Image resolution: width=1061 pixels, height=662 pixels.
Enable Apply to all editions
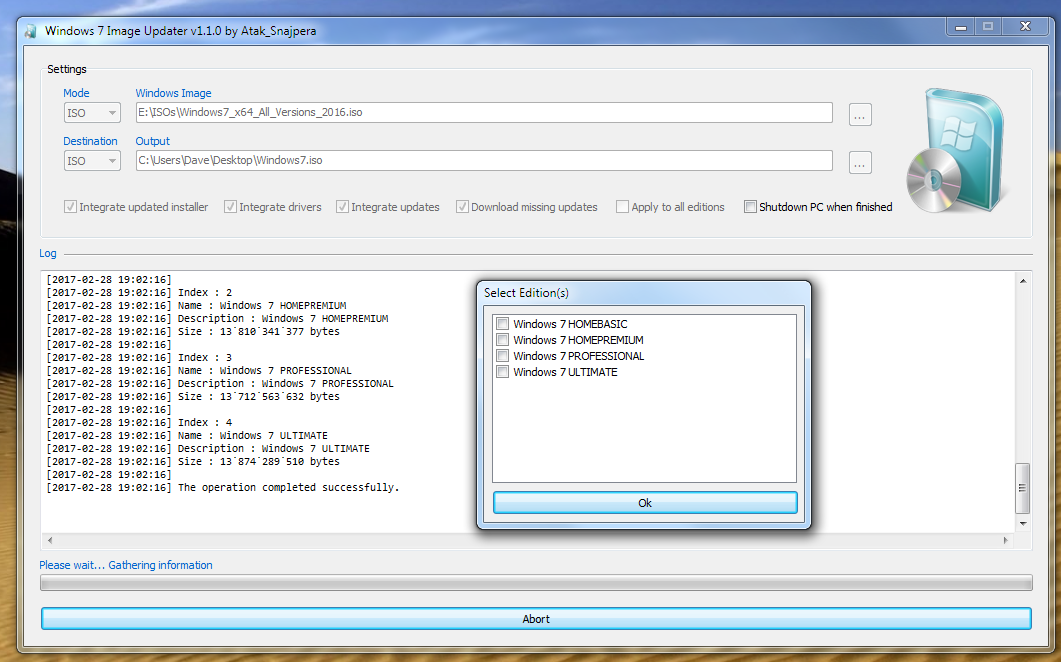(x=622, y=207)
